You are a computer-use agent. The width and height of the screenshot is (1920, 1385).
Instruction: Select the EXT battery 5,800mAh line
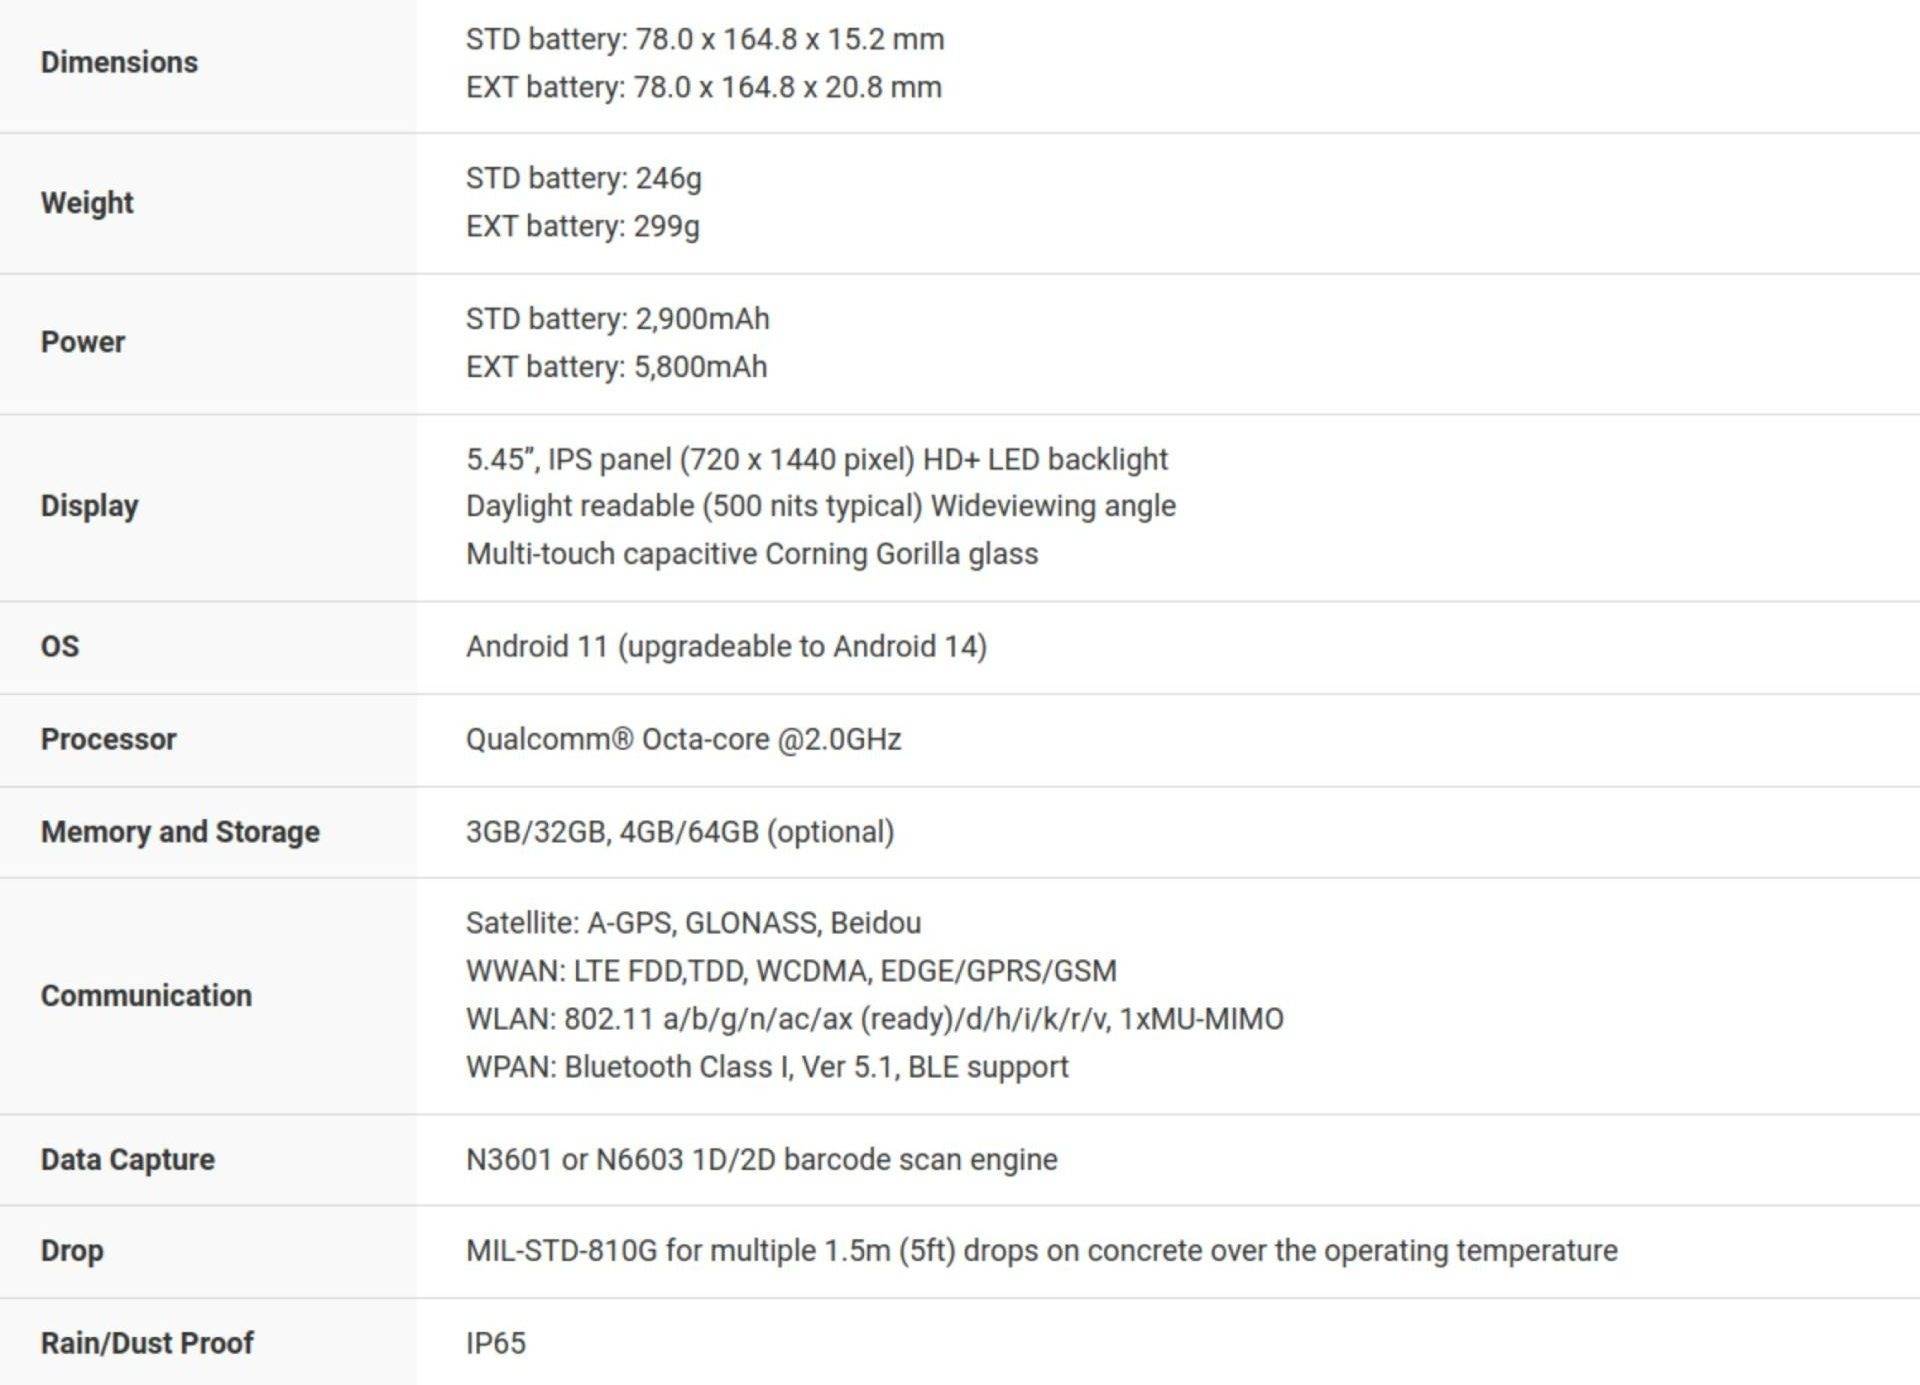617,367
